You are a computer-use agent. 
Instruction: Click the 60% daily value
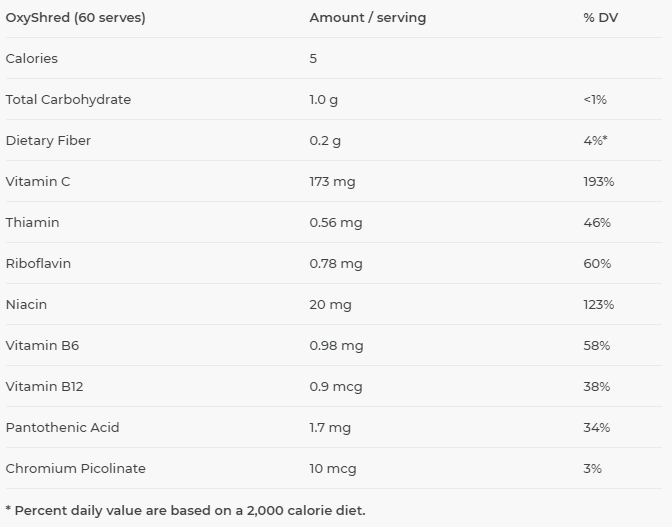pyautogui.click(x=597, y=263)
